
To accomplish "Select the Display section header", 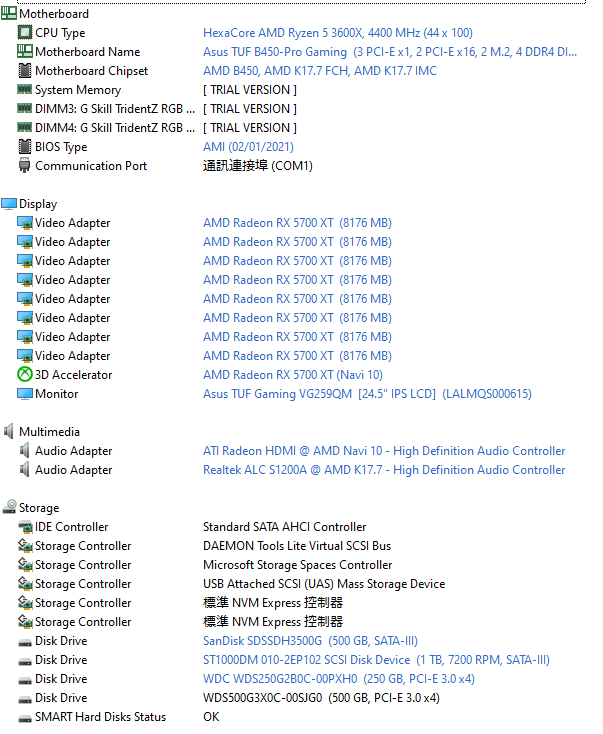I will (x=38, y=204).
